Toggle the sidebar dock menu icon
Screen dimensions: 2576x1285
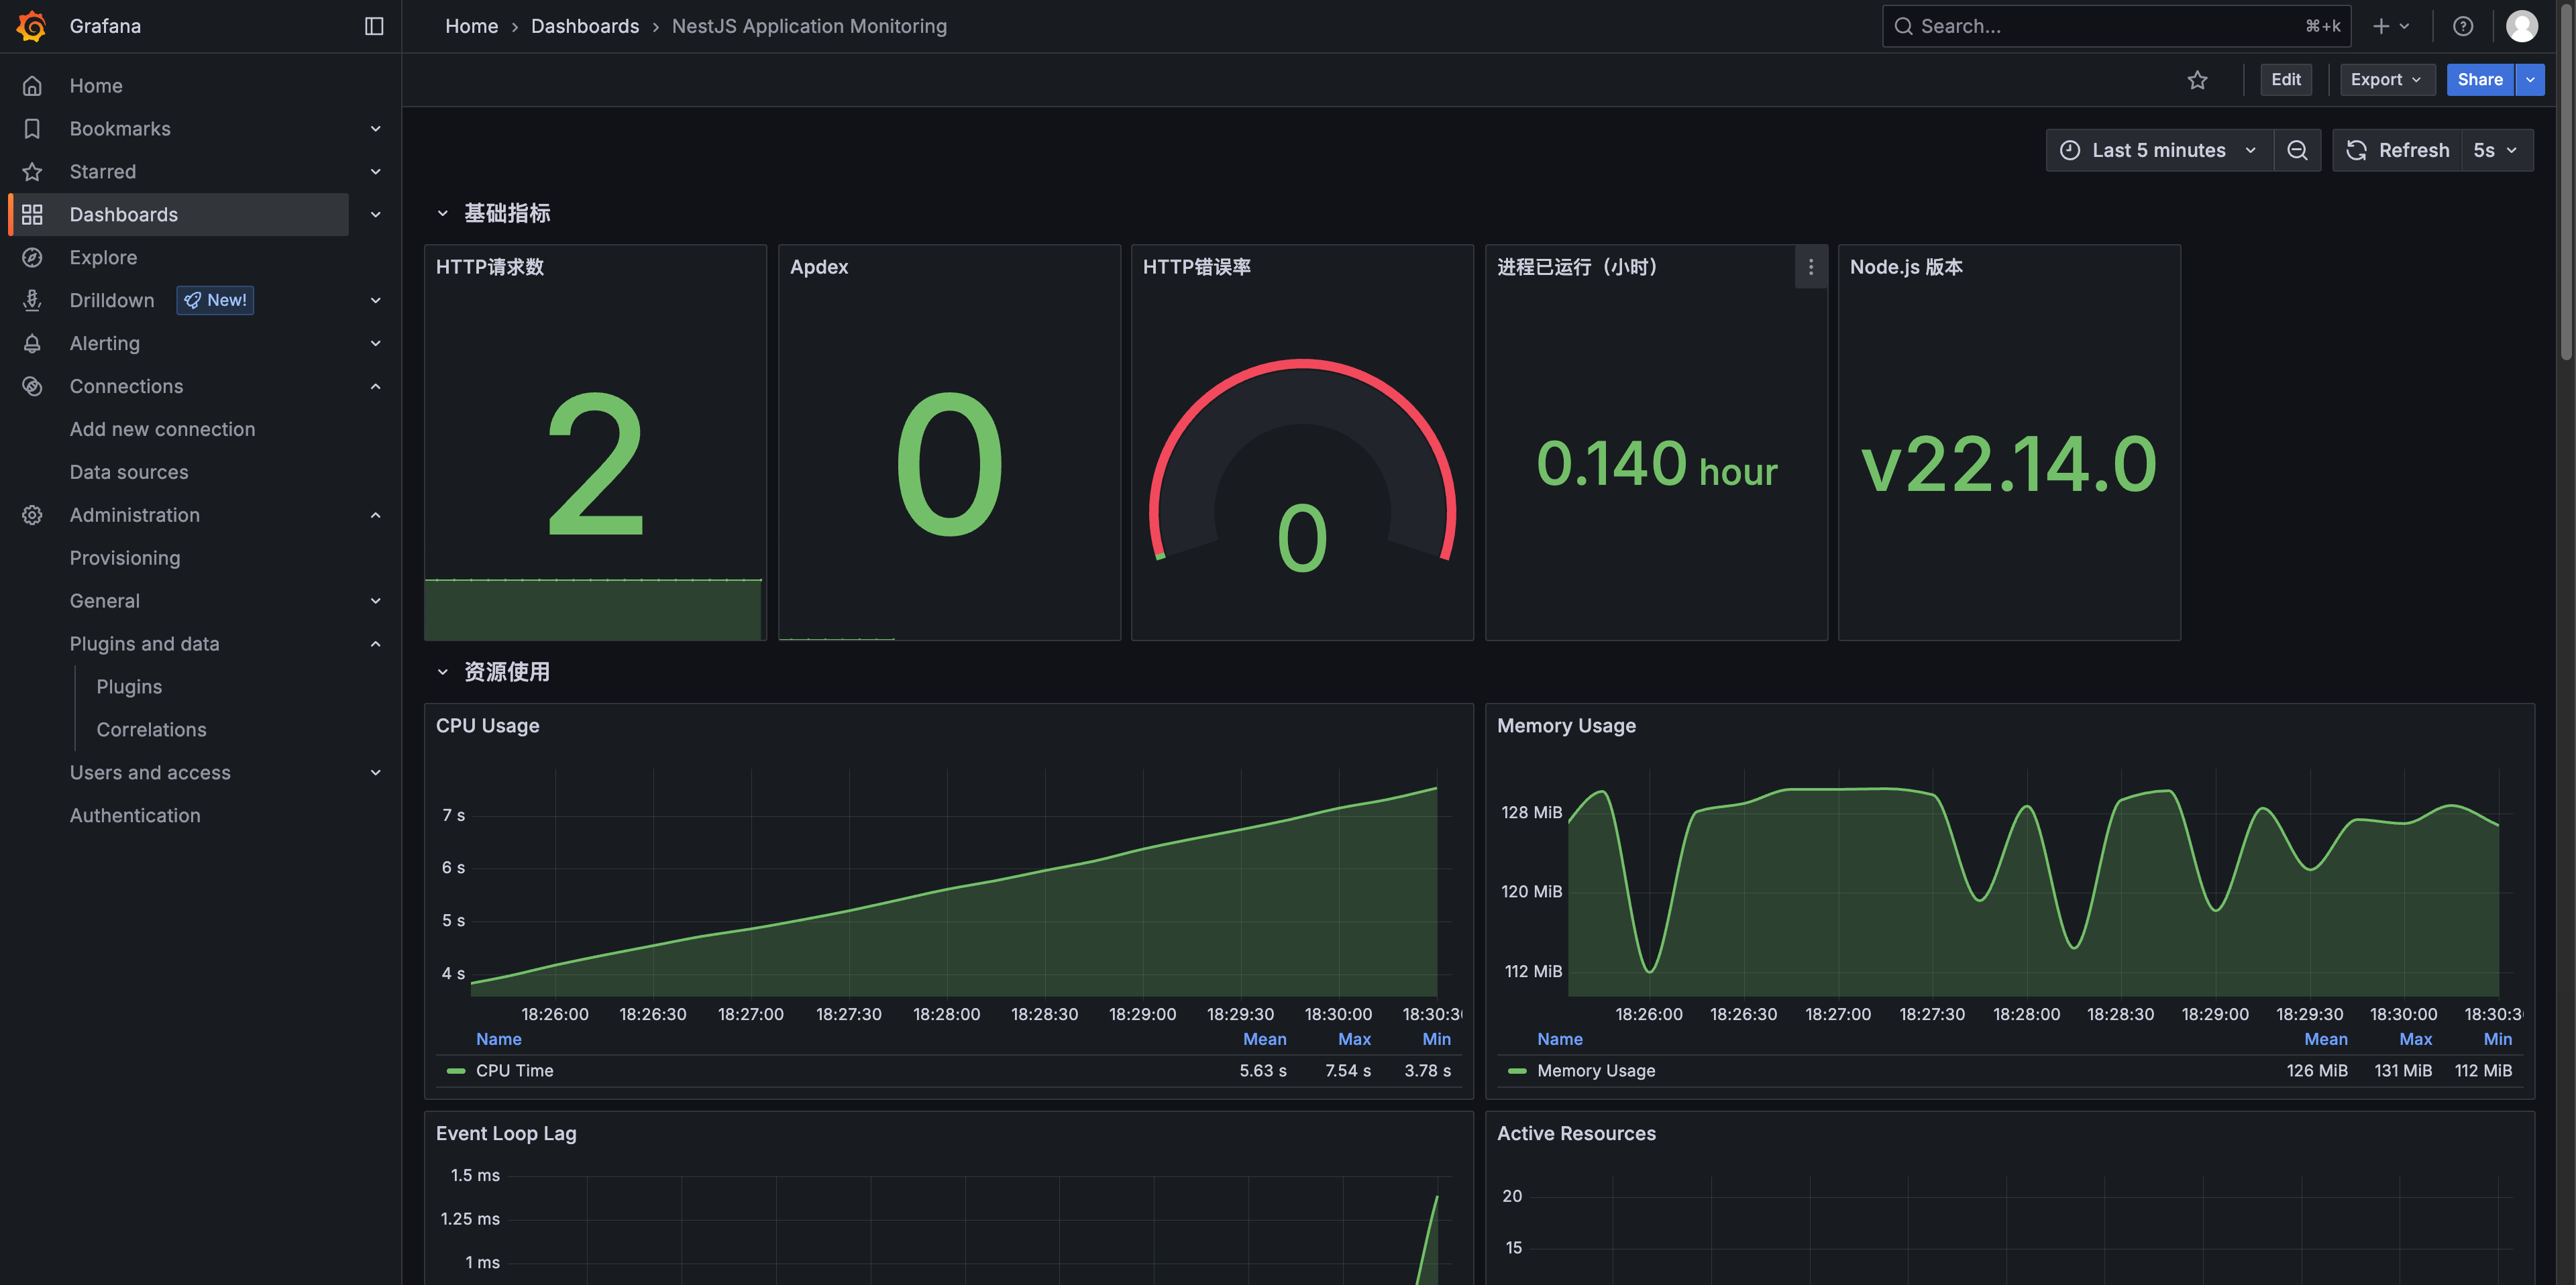(374, 26)
